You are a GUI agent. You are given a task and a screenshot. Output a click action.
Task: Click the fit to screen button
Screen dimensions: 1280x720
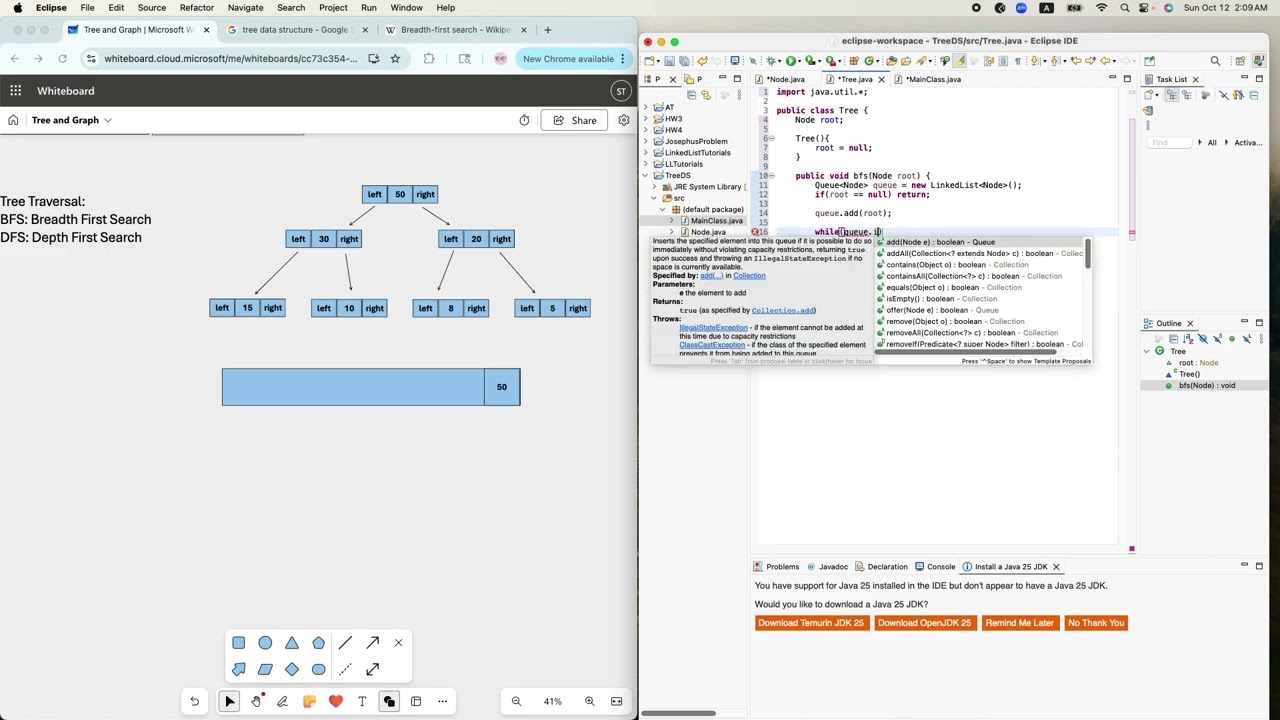(x=616, y=701)
